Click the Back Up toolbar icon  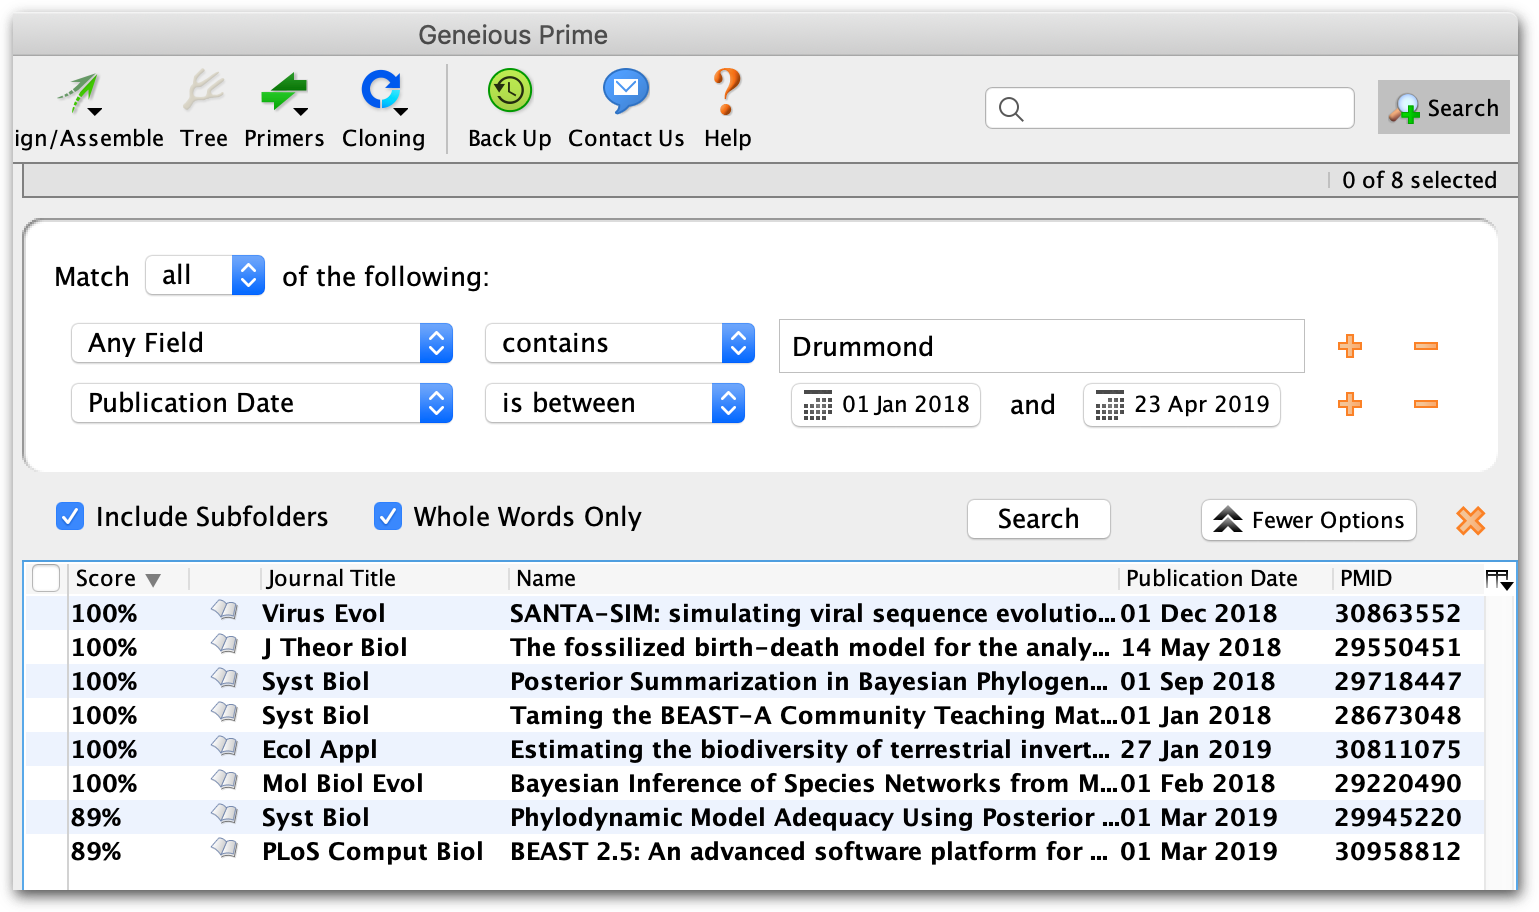510,110
